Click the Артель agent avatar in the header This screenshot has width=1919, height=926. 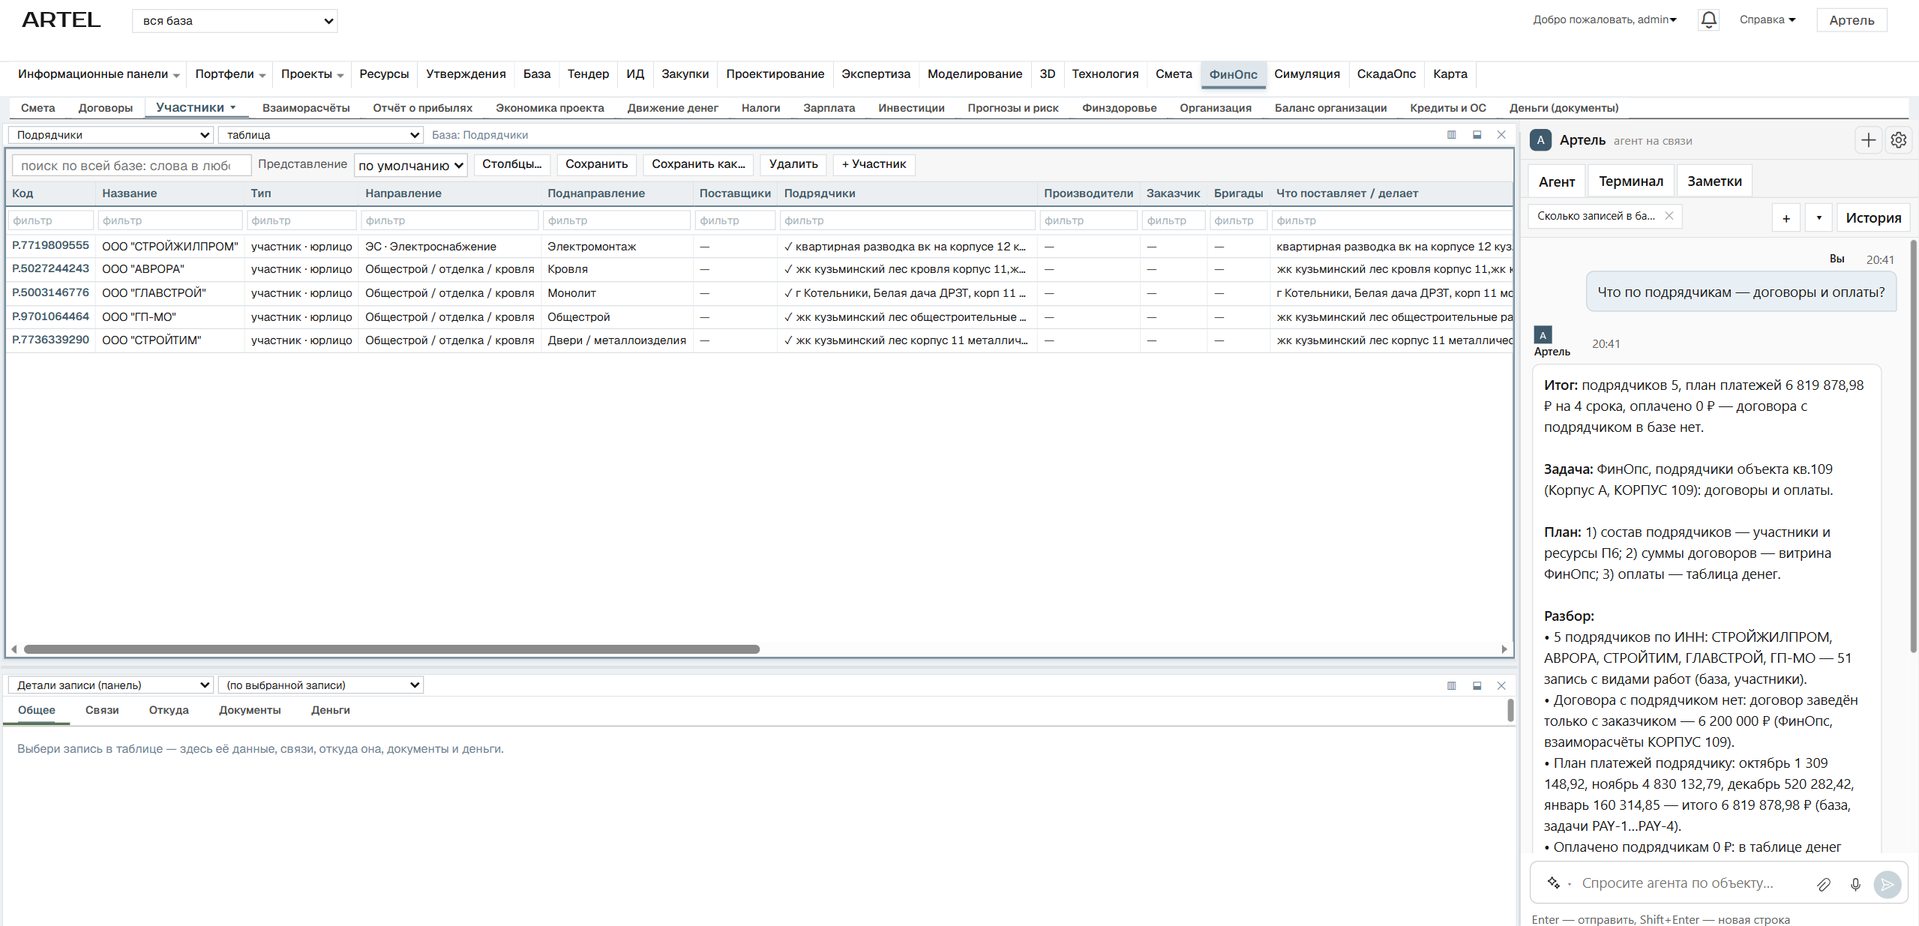pos(1541,140)
